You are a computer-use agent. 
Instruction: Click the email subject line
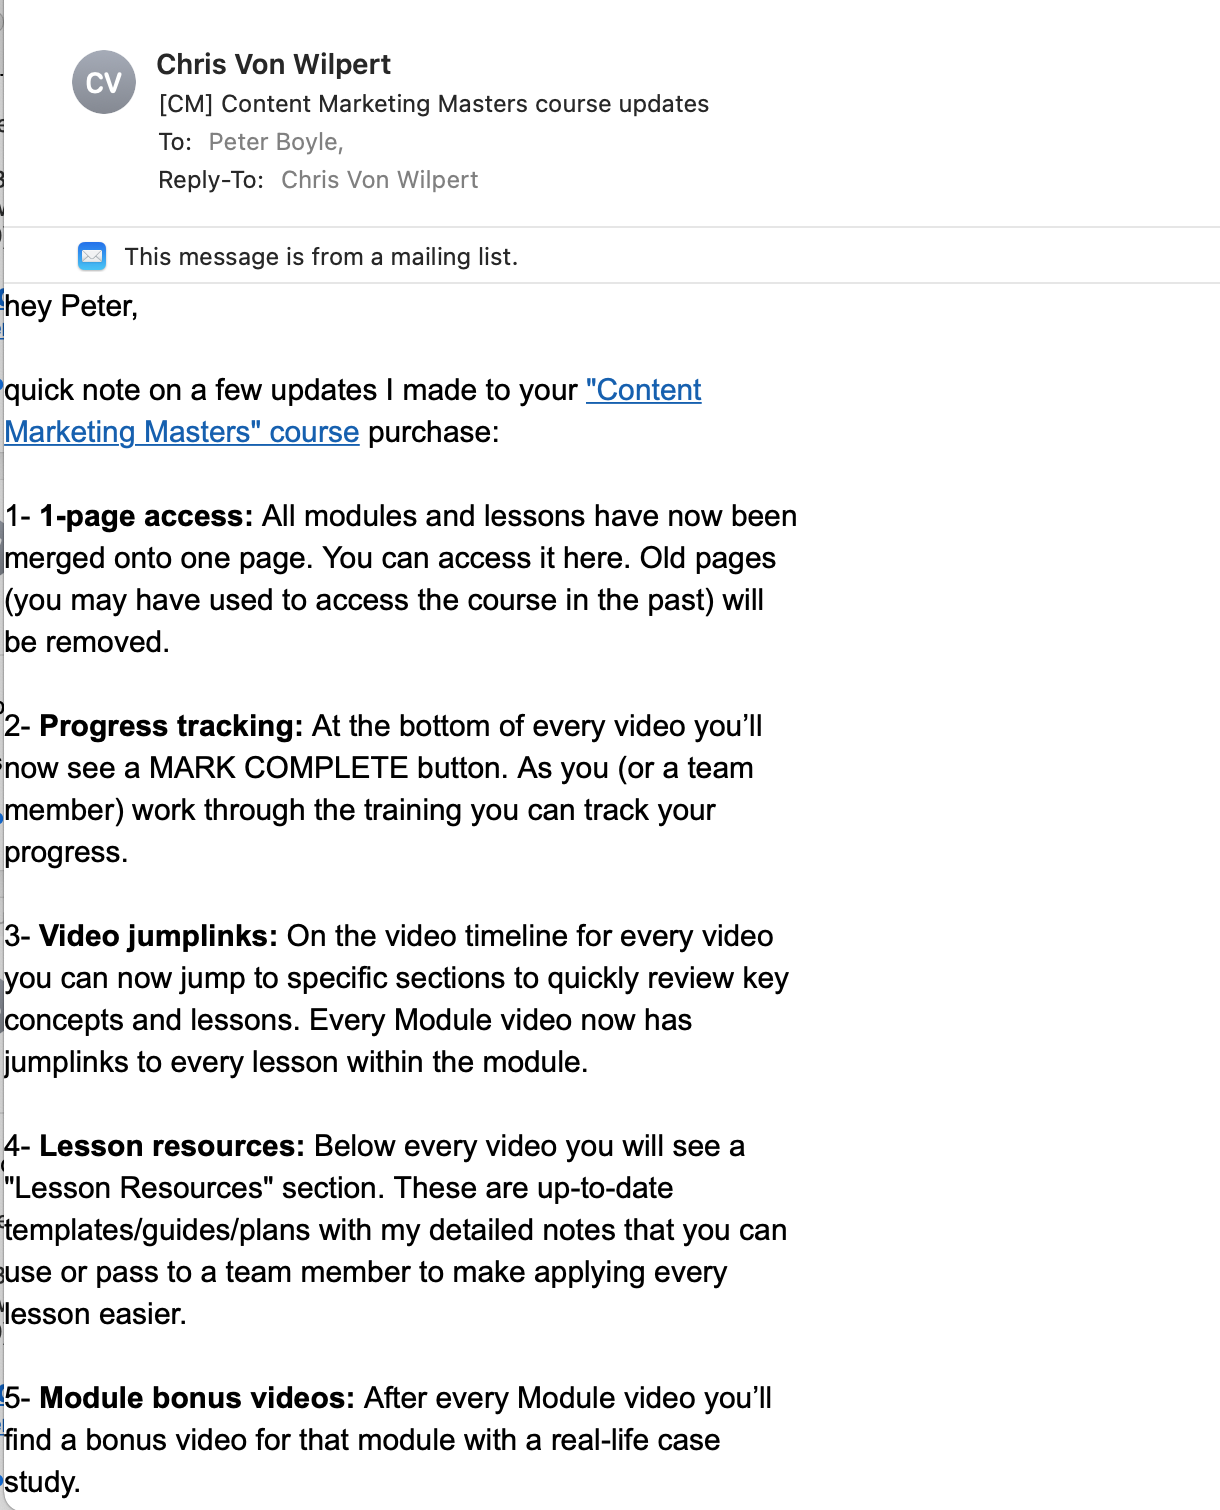(x=434, y=104)
